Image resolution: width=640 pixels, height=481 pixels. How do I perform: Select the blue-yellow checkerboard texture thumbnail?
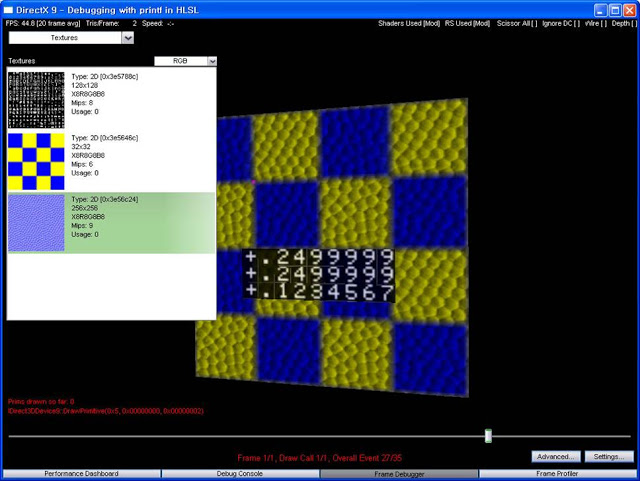point(36,162)
